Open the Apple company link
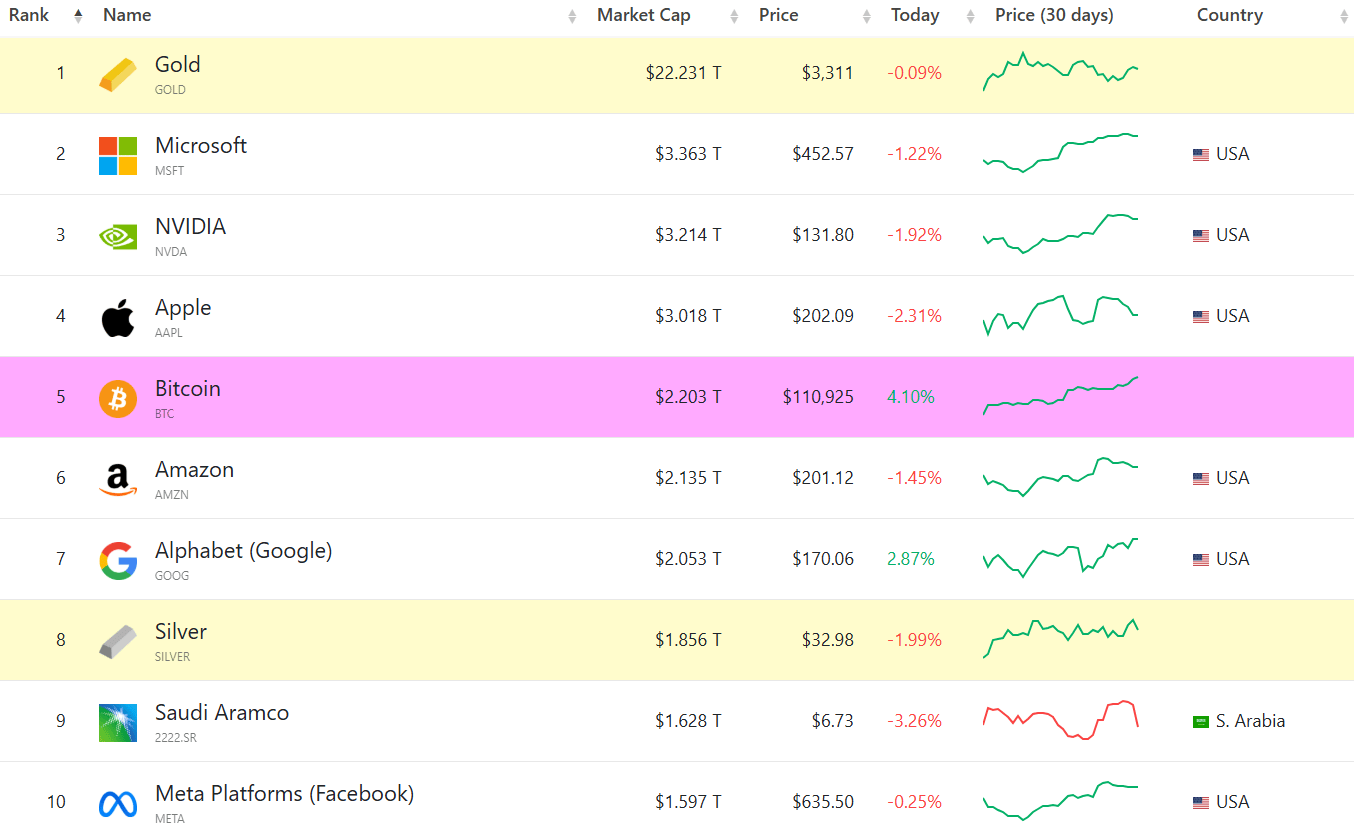 (x=183, y=308)
